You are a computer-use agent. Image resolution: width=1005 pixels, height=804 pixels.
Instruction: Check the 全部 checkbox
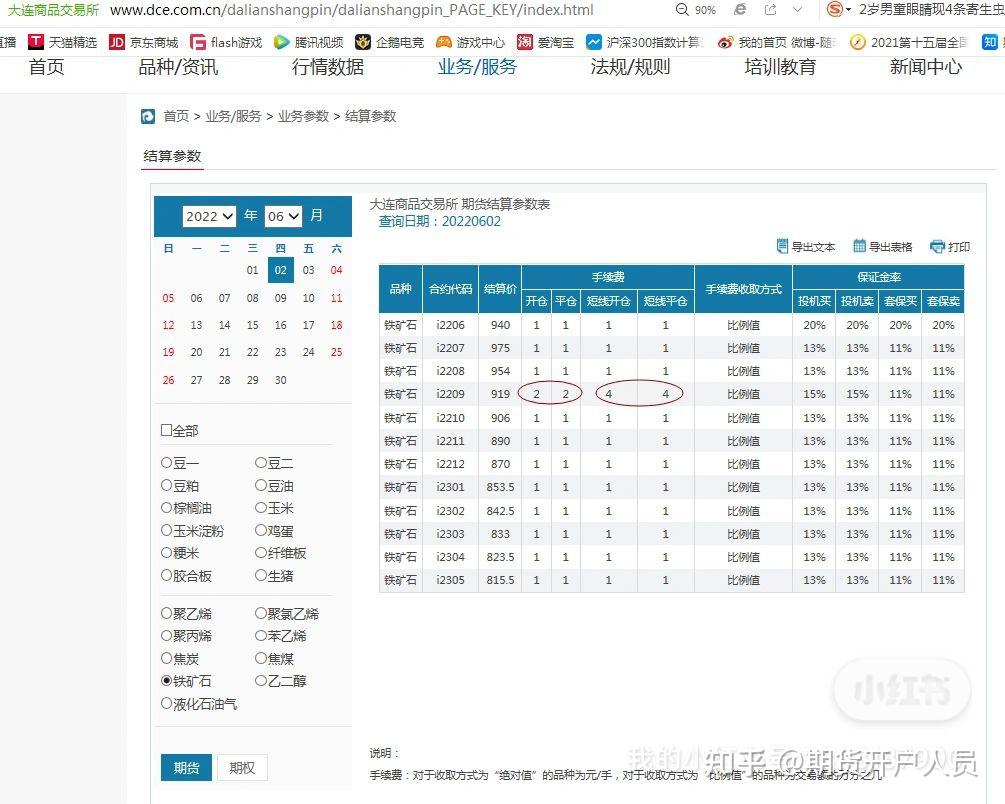166,428
